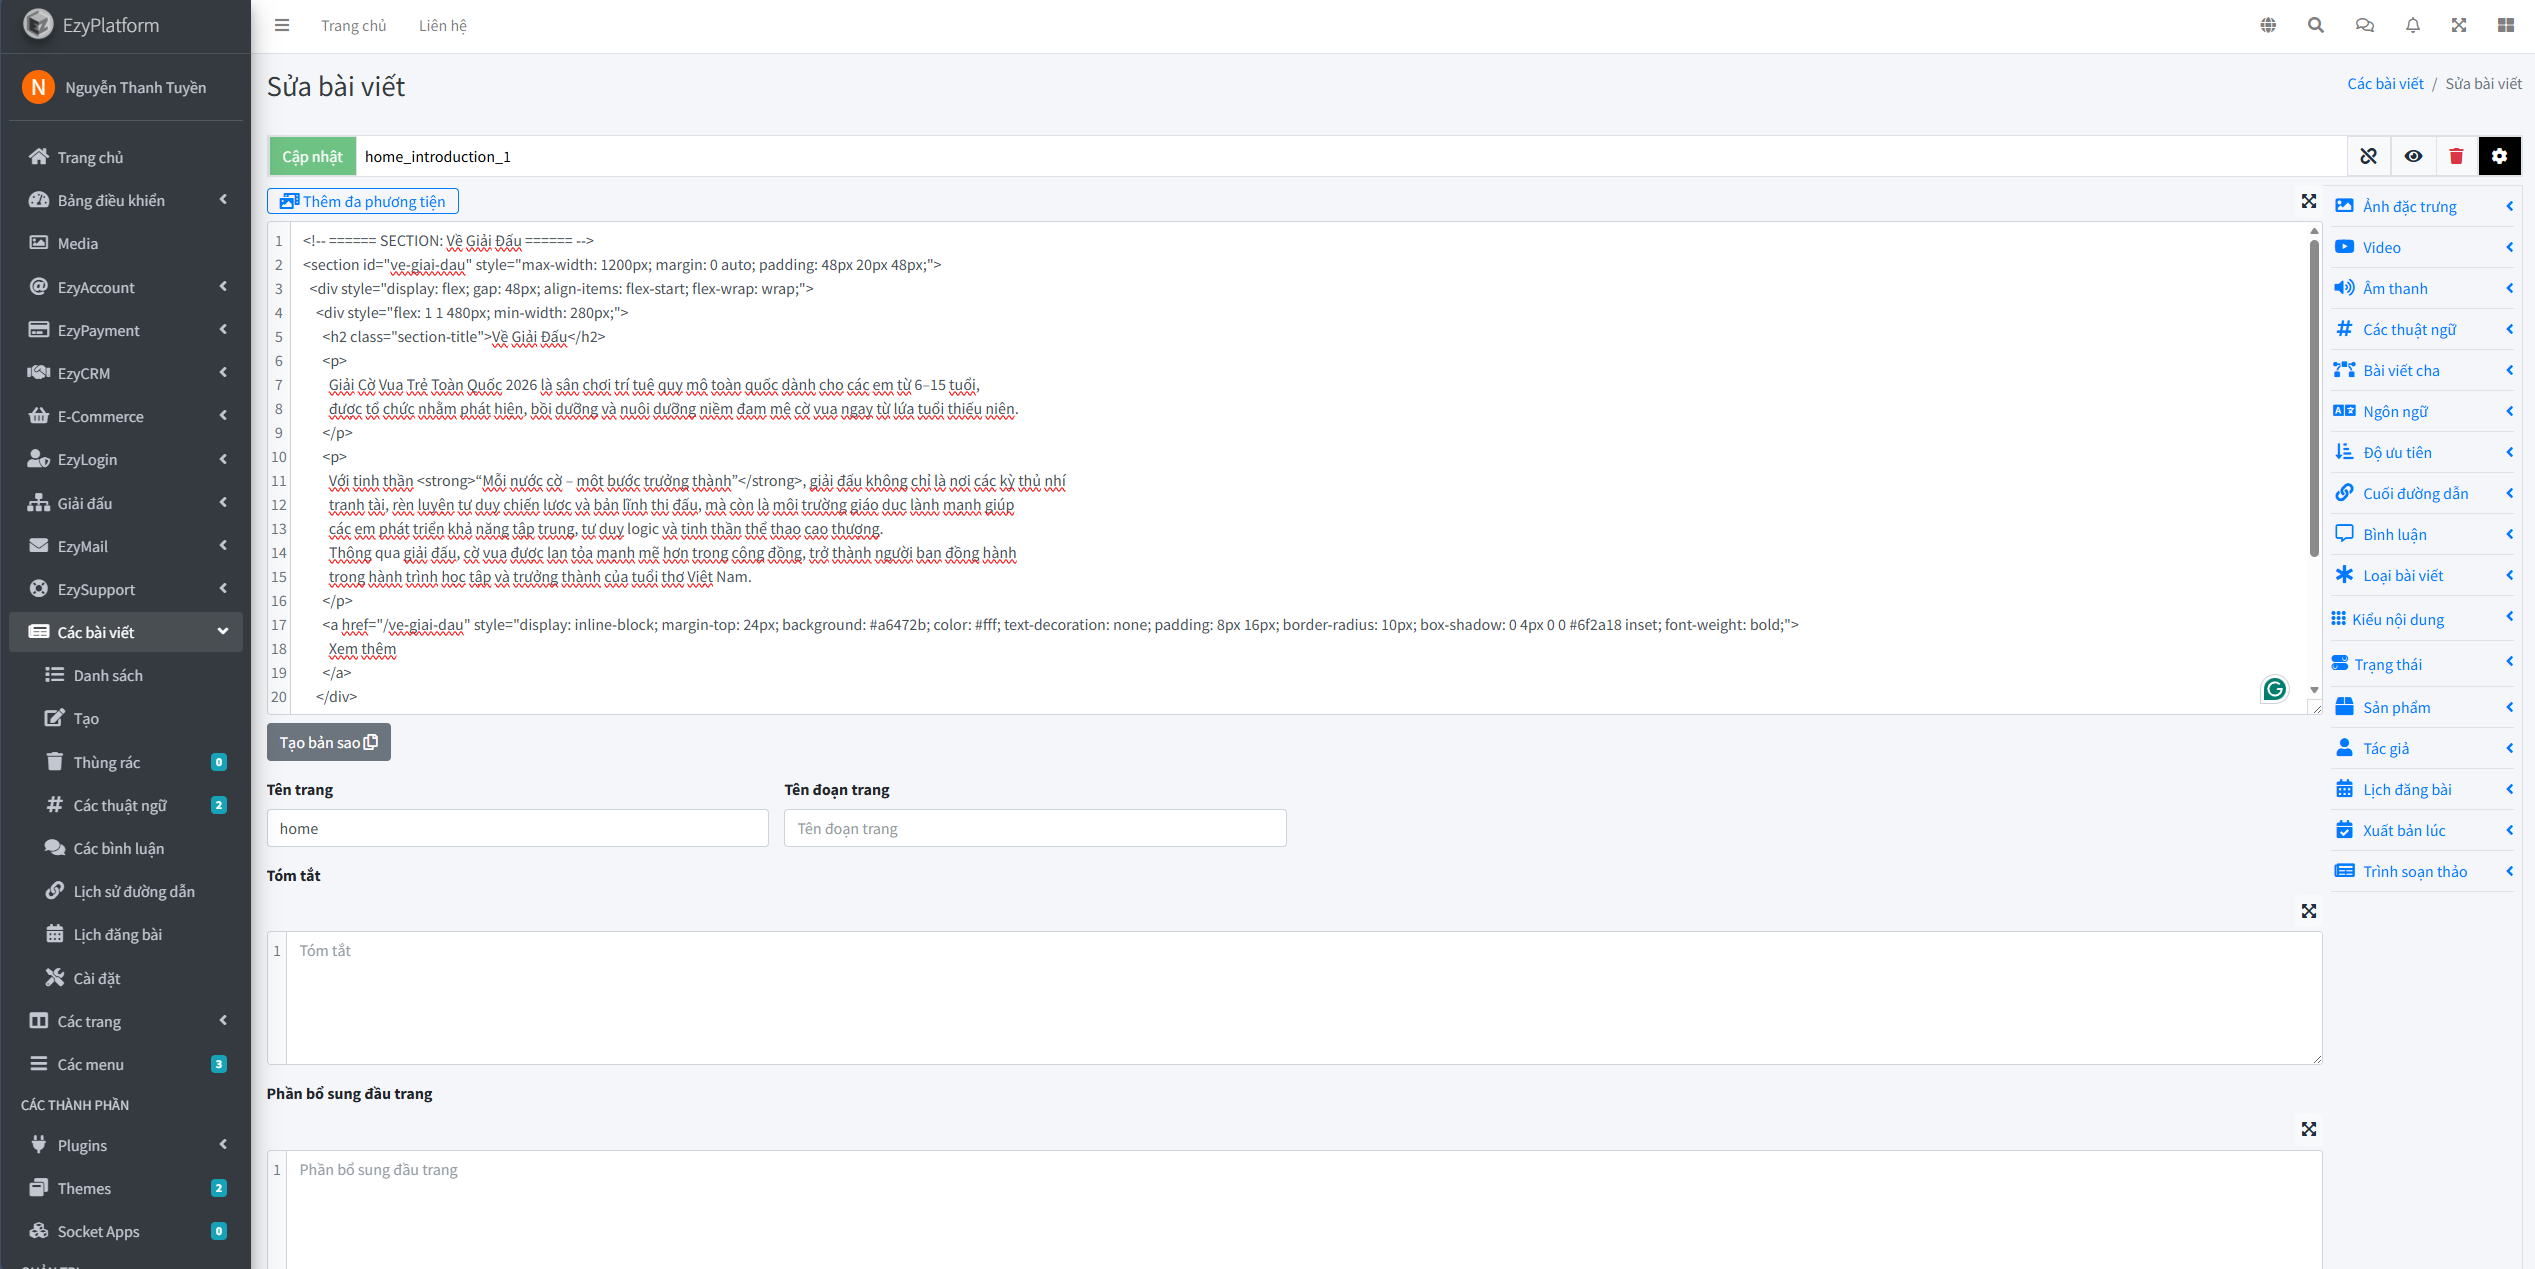Click the Grammarly icon in code editor

[2274, 689]
